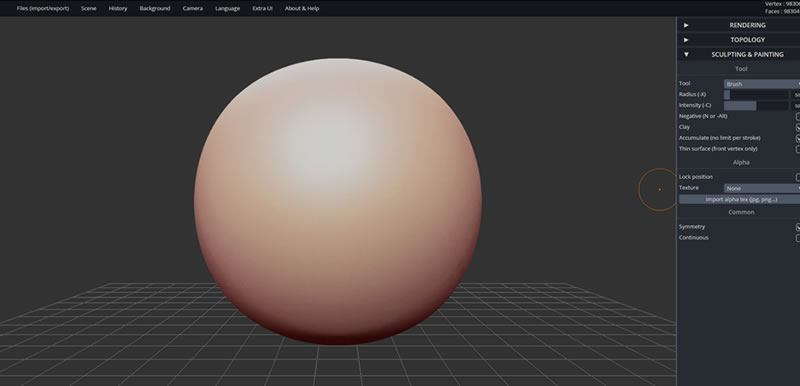This screenshot has width=800, height=386.
Task: Collapse the Sculpting & Painting section
Action: (x=739, y=54)
